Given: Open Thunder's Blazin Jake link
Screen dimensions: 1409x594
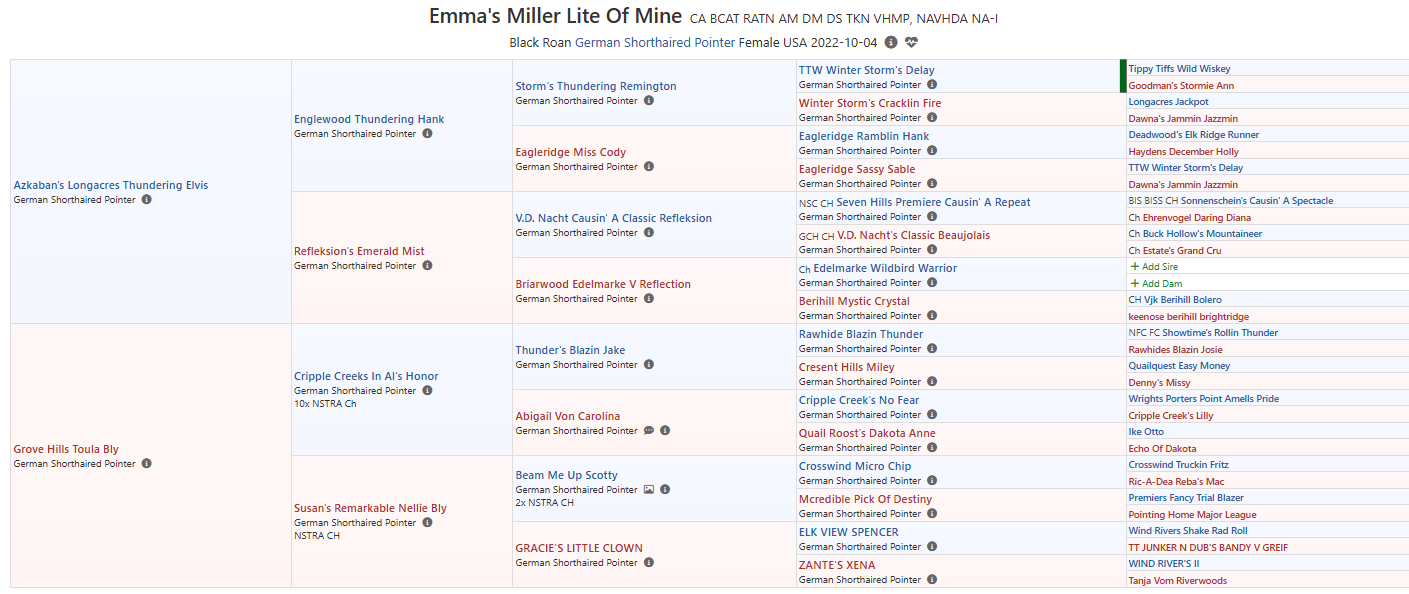Looking at the screenshot, I should tap(570, 350).
